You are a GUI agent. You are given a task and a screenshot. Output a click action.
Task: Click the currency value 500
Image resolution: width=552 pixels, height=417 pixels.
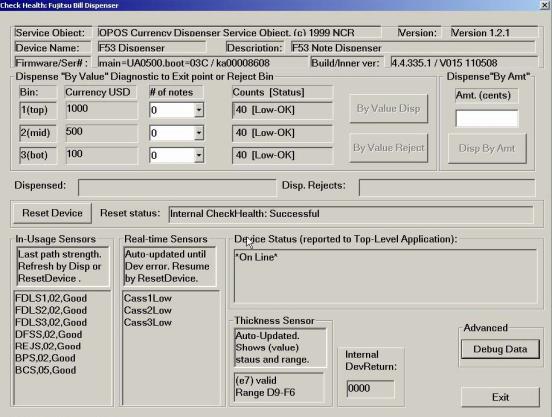[x=101, y=132]
